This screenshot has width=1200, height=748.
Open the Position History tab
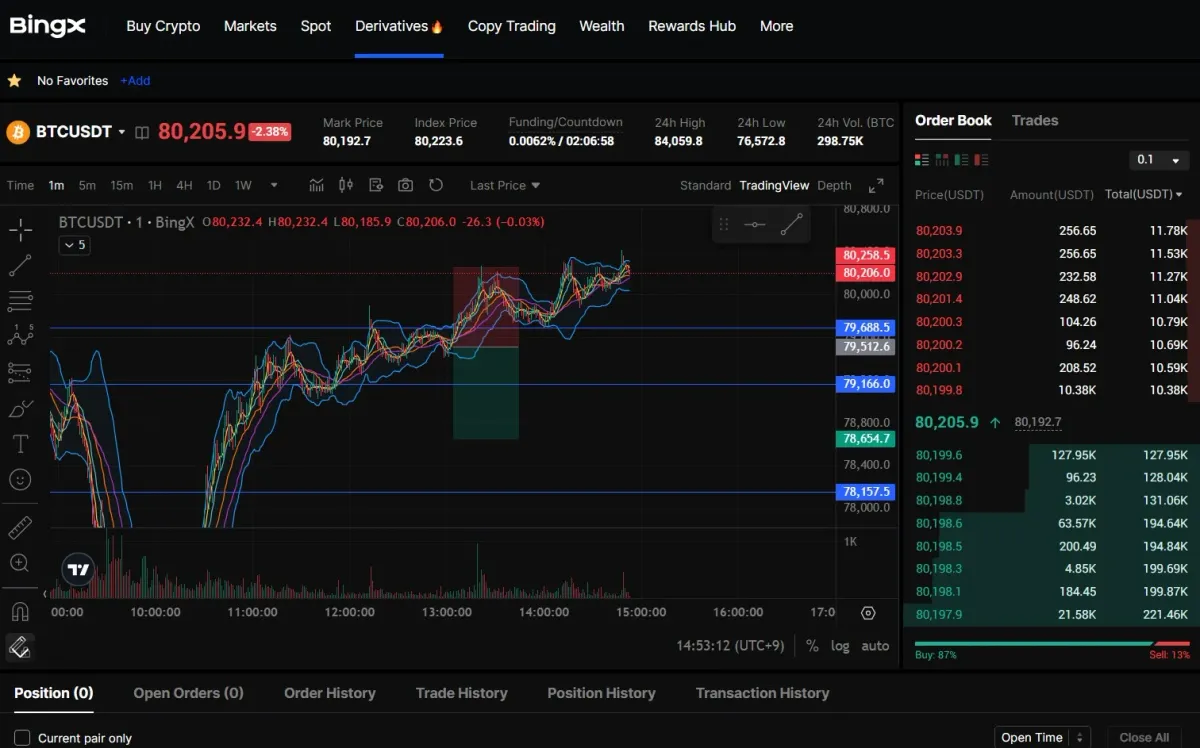(601, 693)
